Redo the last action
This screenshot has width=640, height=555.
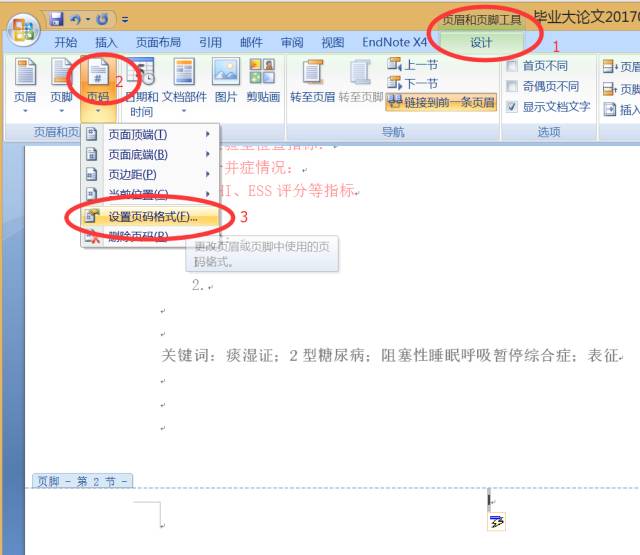point(102,19)
